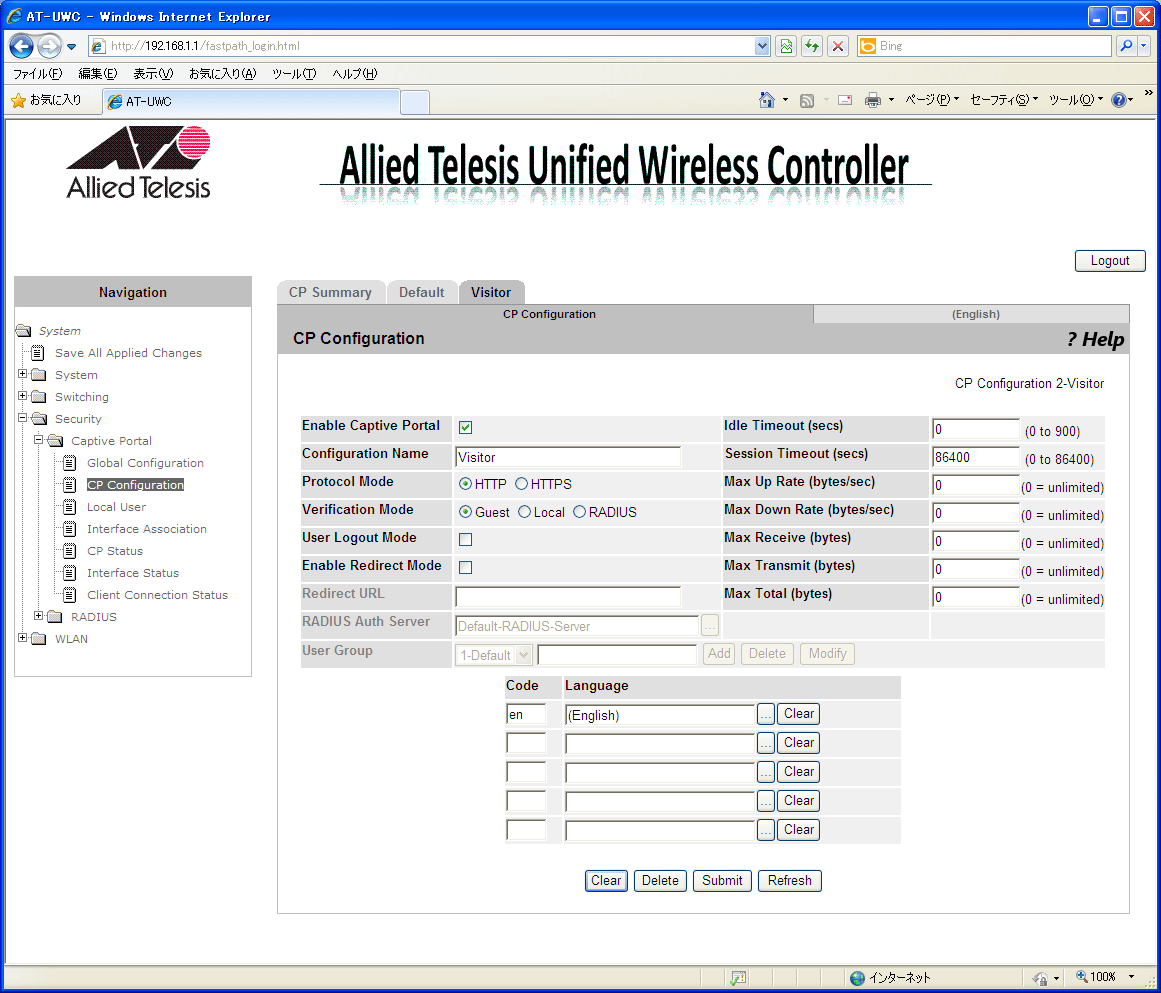The height and width of the screenshot is (993, 1161).
Task: Go forward with the browser Forward arrow
Action: point(50,46)
